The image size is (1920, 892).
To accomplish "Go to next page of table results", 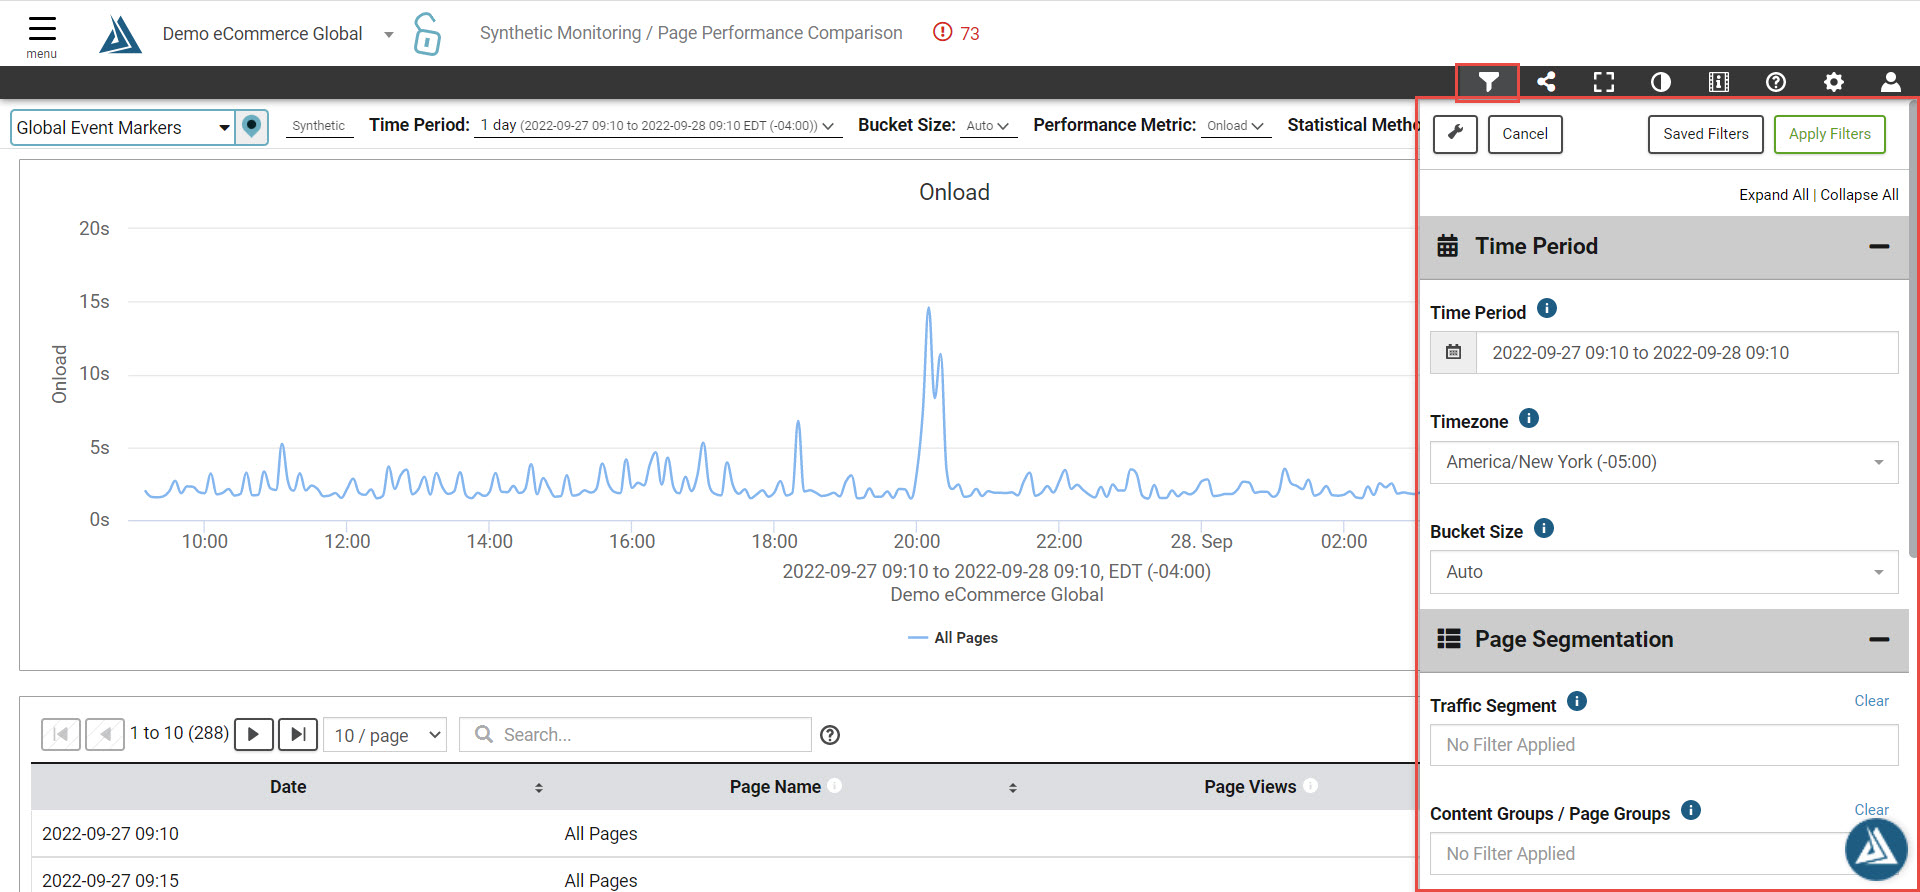I will pos(253,734).
